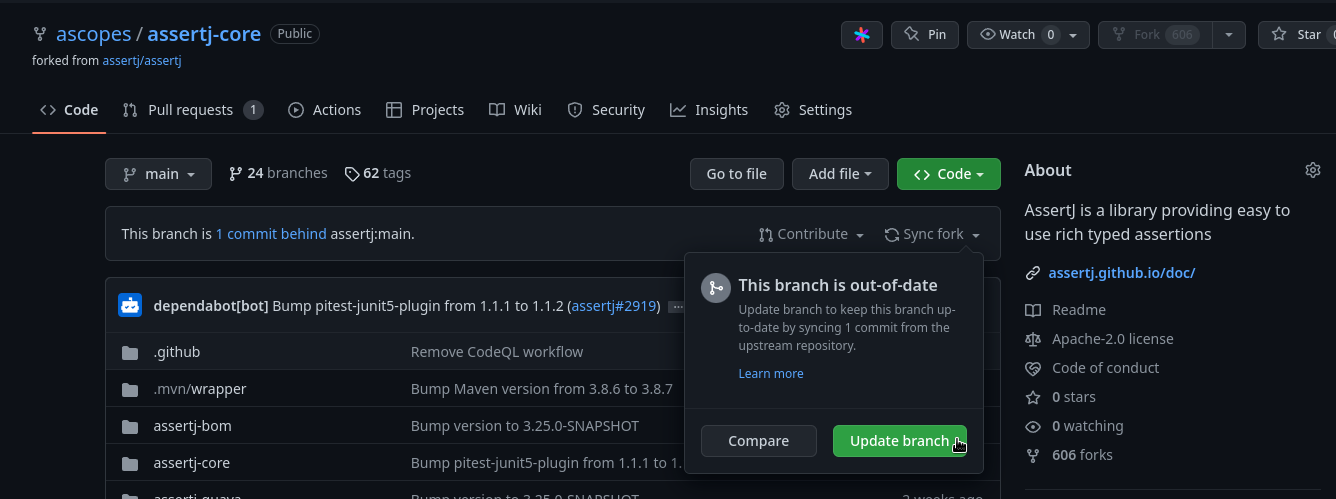Click the book icon next to Readme
The width and height of the screenshot is (1336, 499).
click(x=1033, y=310)
